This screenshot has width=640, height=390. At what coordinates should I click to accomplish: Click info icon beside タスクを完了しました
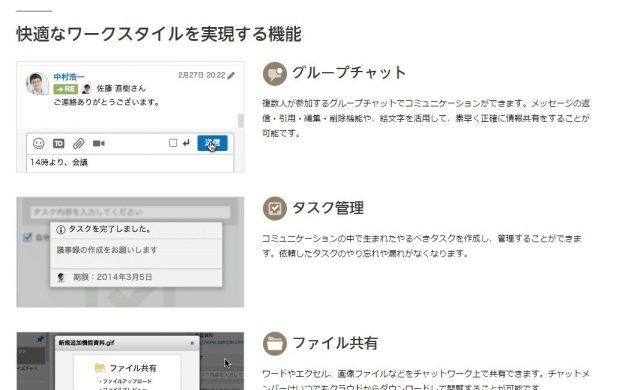pyautogui.click(x=61, y=230)
